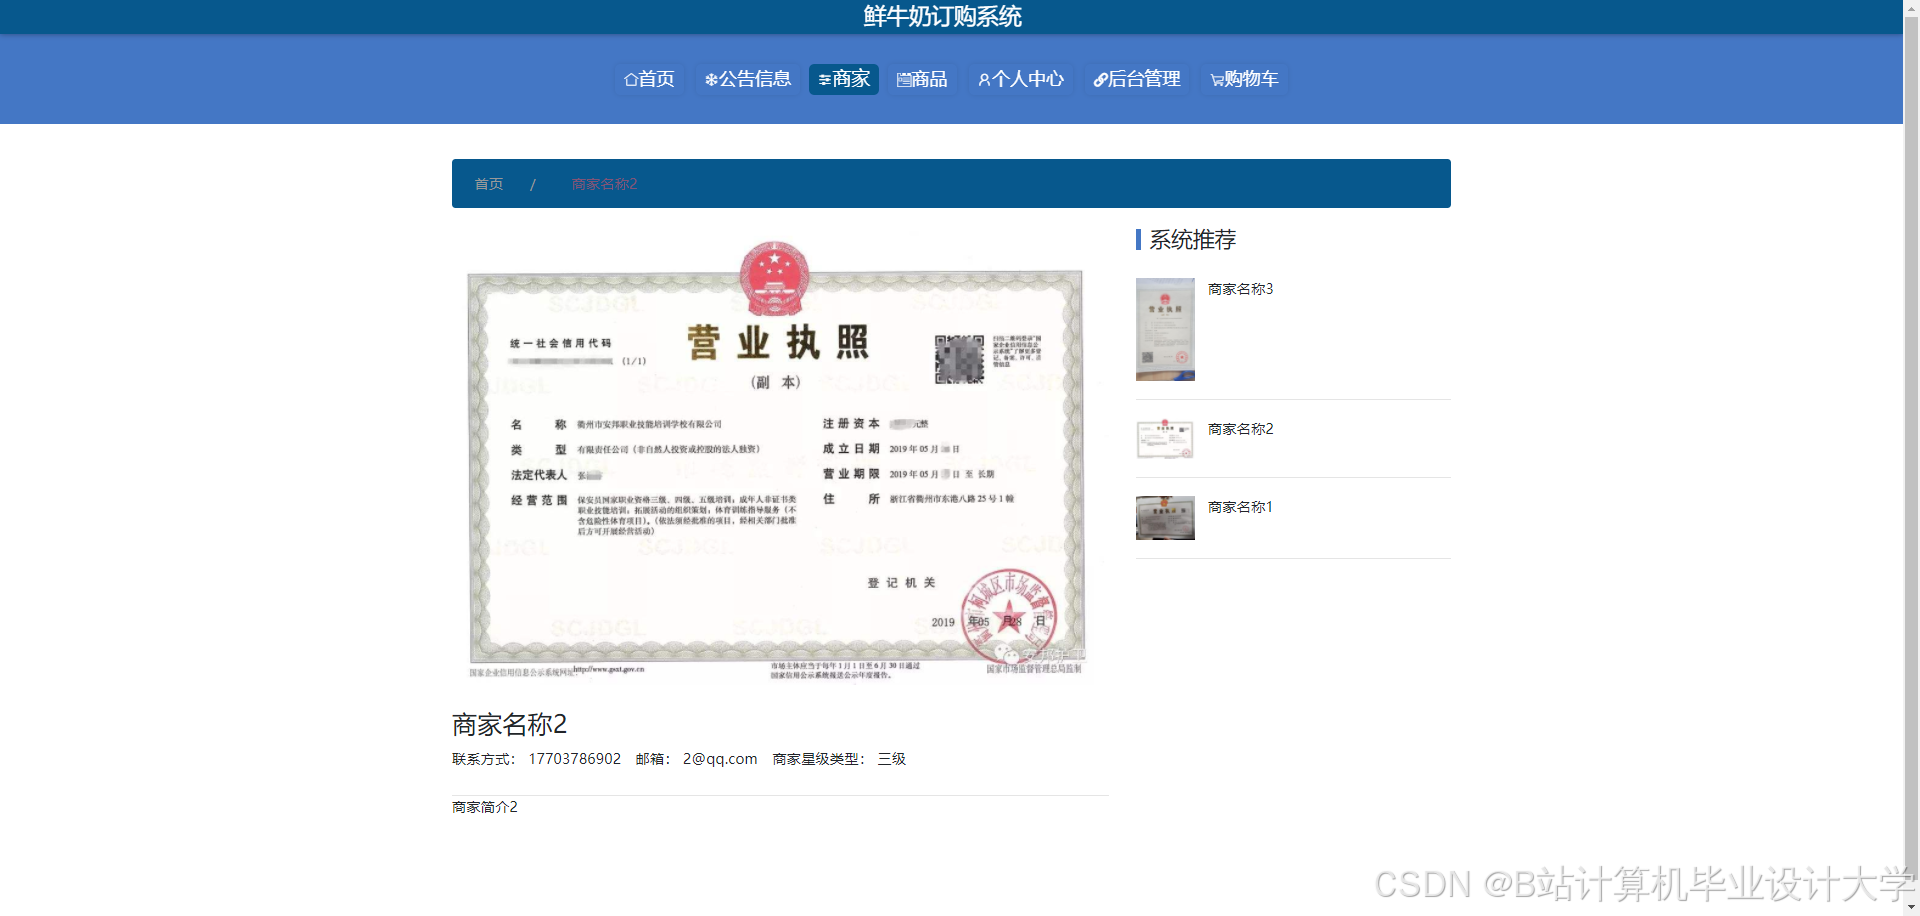Open recommended merchant 商家名称1 link
Image resolution: width=1920 pixels, height=916 pixels.
[1240, 507]
